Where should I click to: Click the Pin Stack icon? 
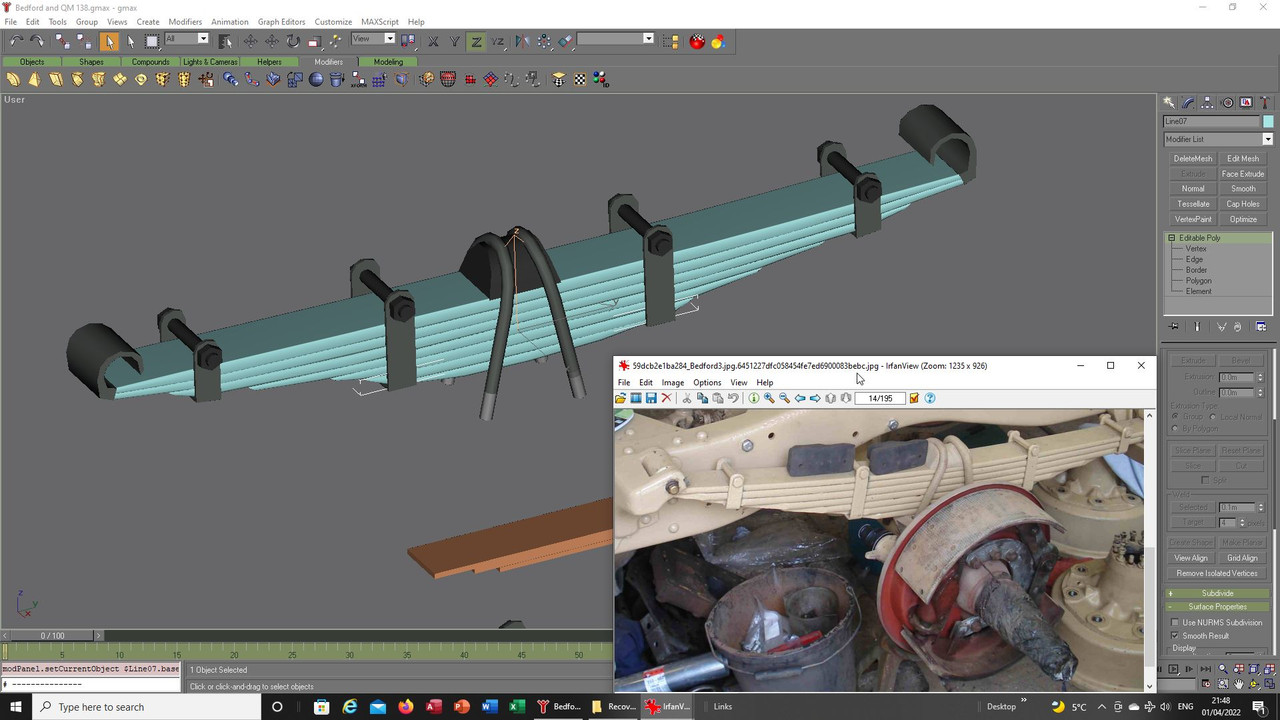[x=1174, y=327]
